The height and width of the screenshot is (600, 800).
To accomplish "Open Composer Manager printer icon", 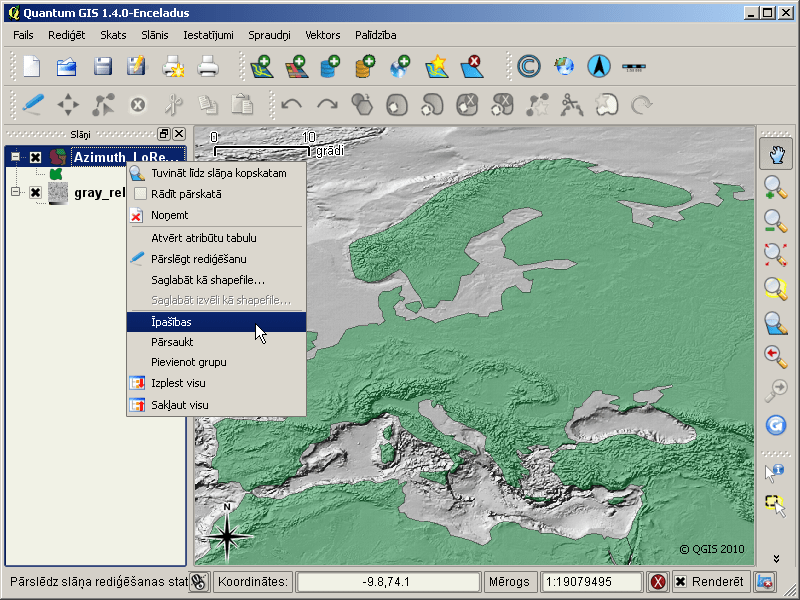I will point(208,67).
